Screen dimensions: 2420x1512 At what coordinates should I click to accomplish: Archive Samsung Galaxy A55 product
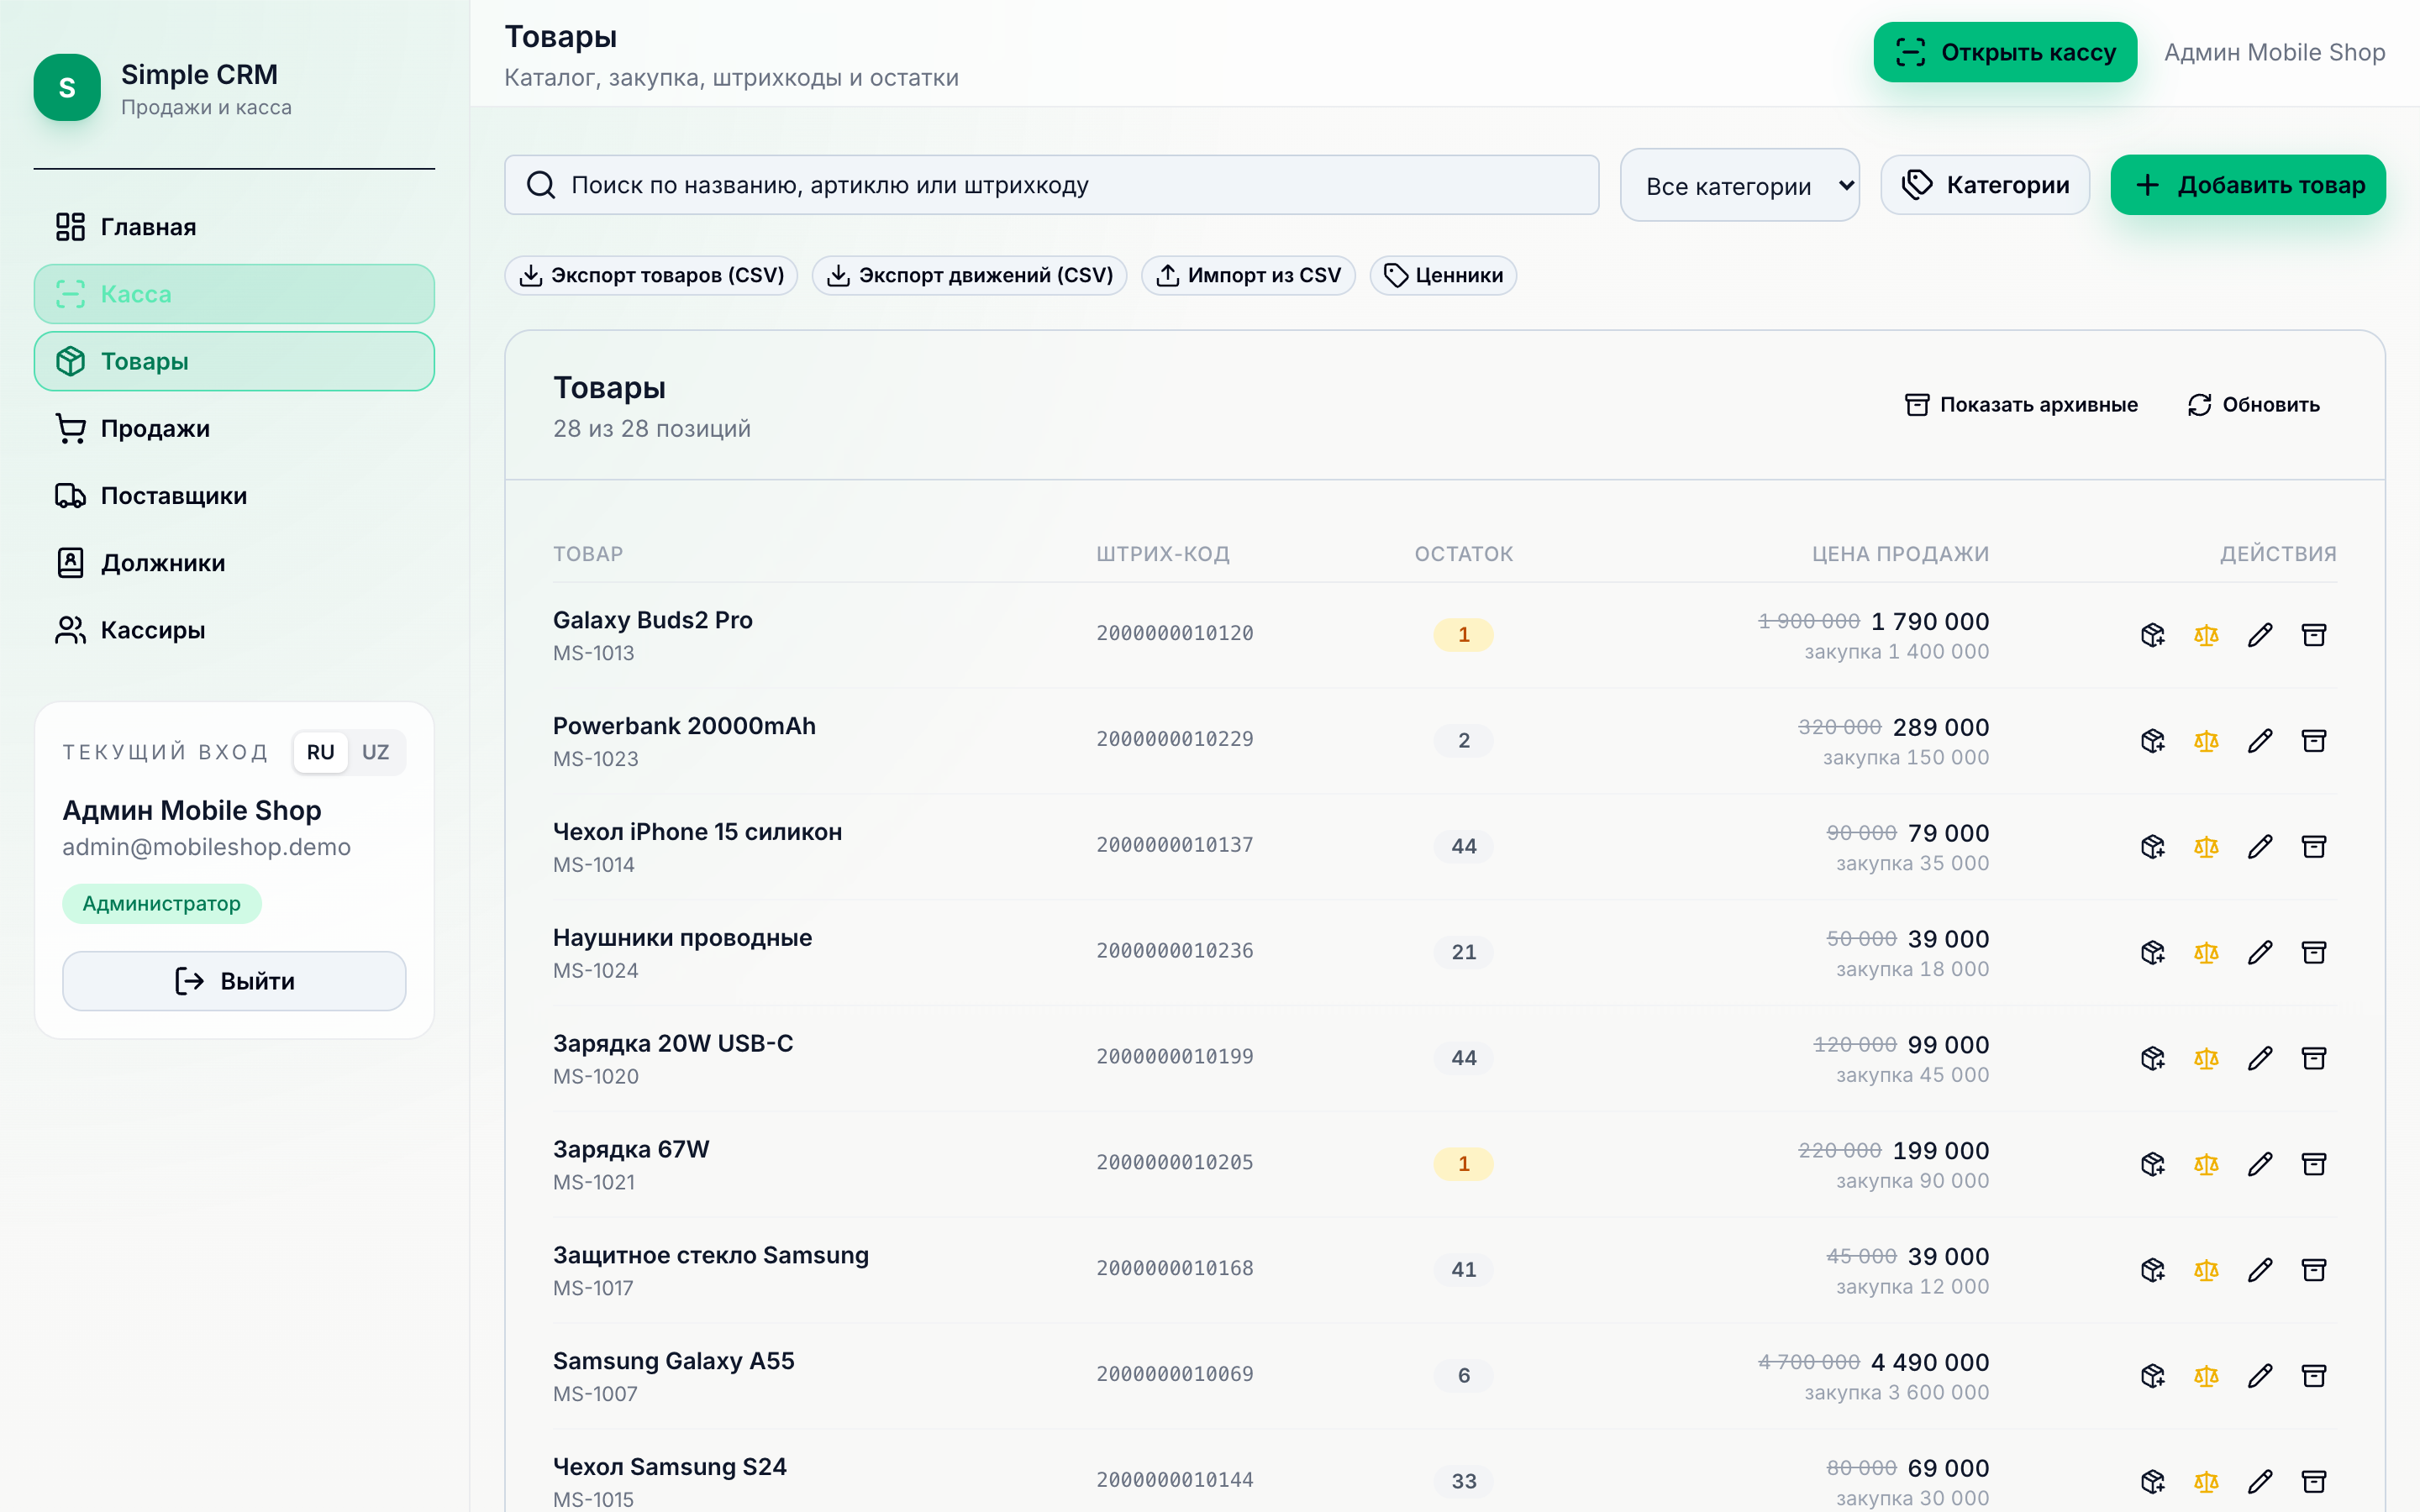tap(2314, 1376)
